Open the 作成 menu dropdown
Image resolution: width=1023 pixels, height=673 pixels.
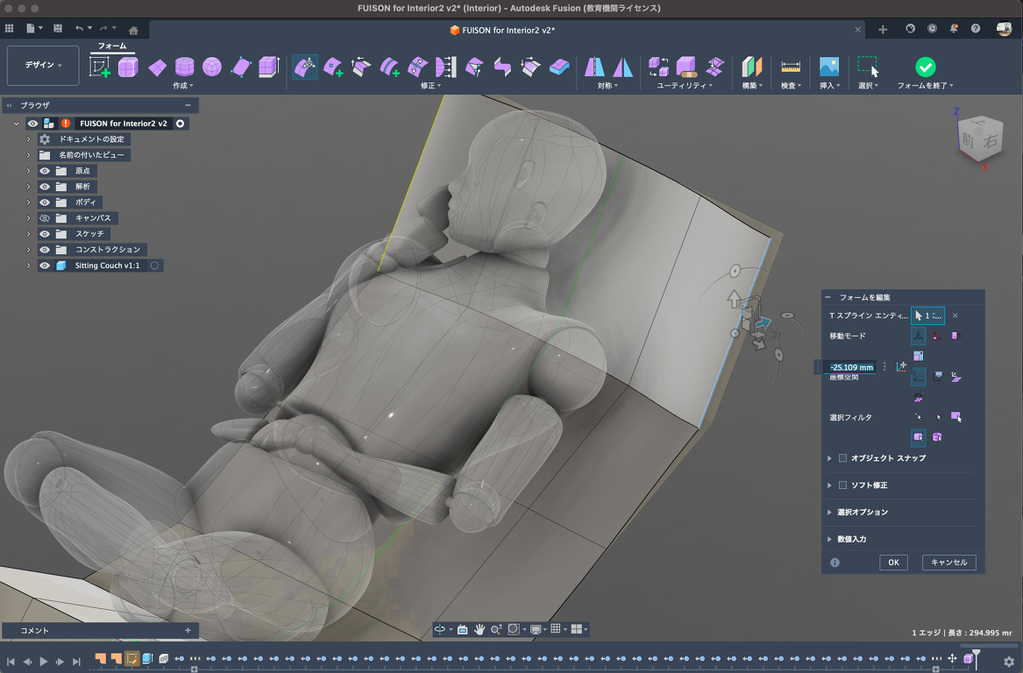coord(183,86)
